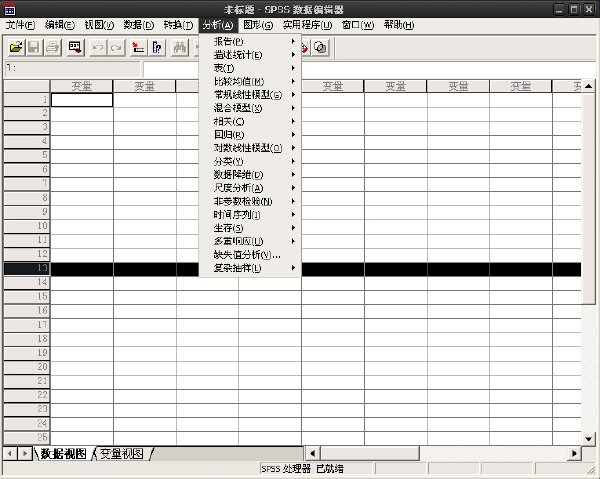This screenshot has width=600, height=479.
Task: Open the 文件(F) menu
Action: pos(20,25)
